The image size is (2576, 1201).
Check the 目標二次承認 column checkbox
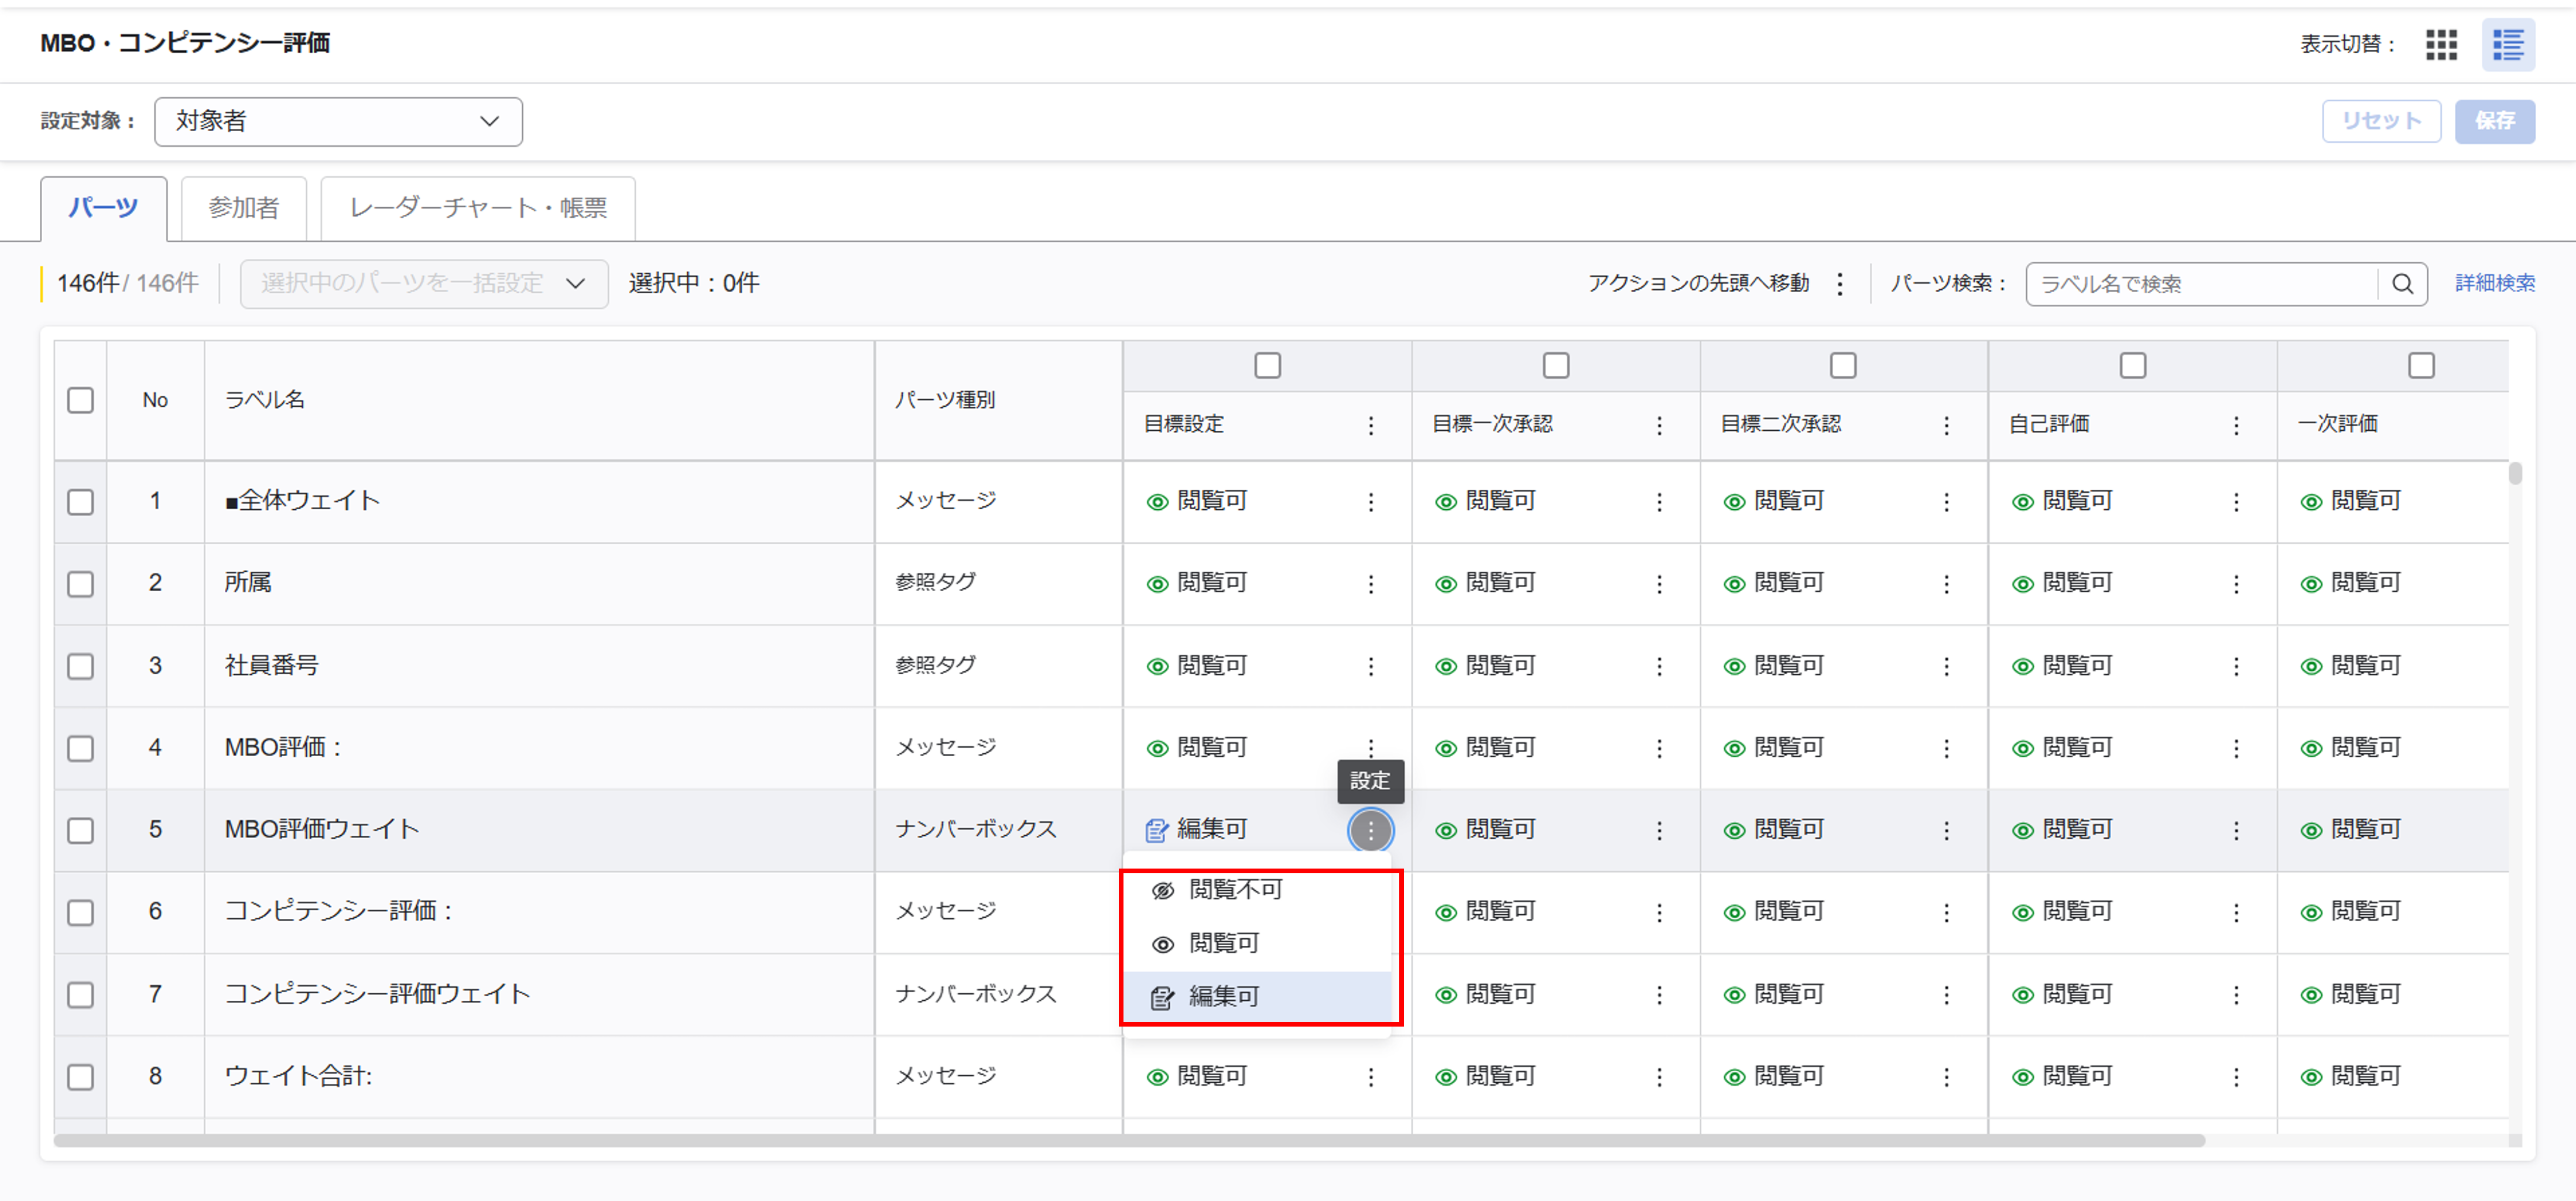tap(1842, 366)
